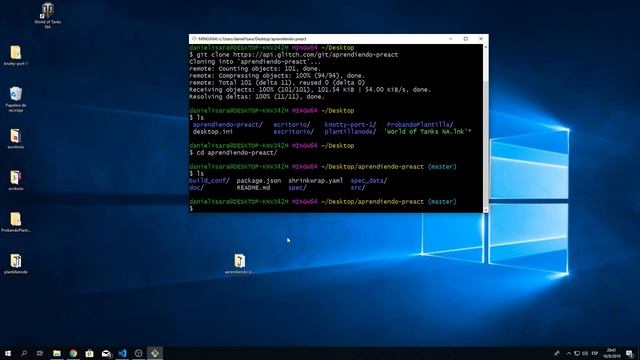Screen dimensions: 640x360
Task: Open taskbar search magnifier
Action: pyautogui.click(x=24, y=353)
